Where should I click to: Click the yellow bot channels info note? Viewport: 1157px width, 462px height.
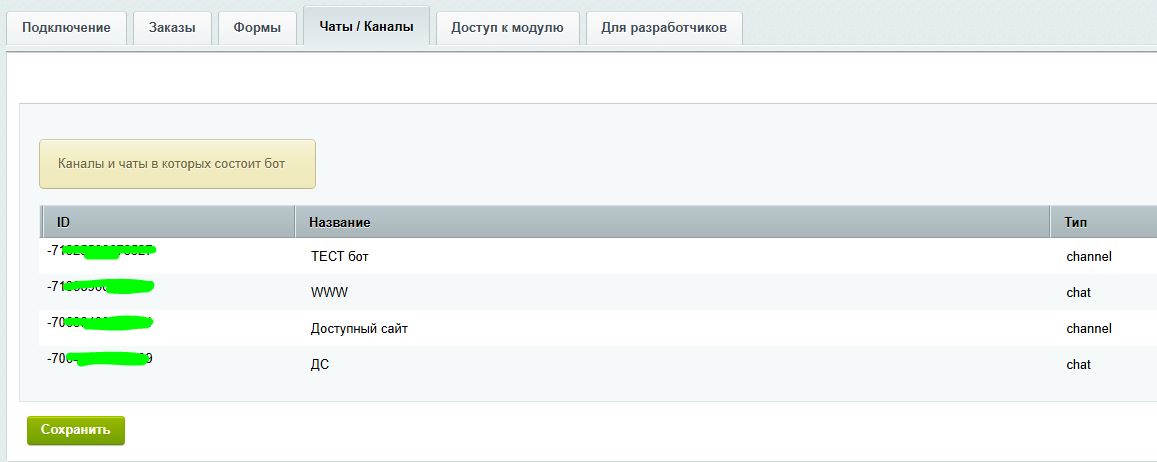[177, 164]
